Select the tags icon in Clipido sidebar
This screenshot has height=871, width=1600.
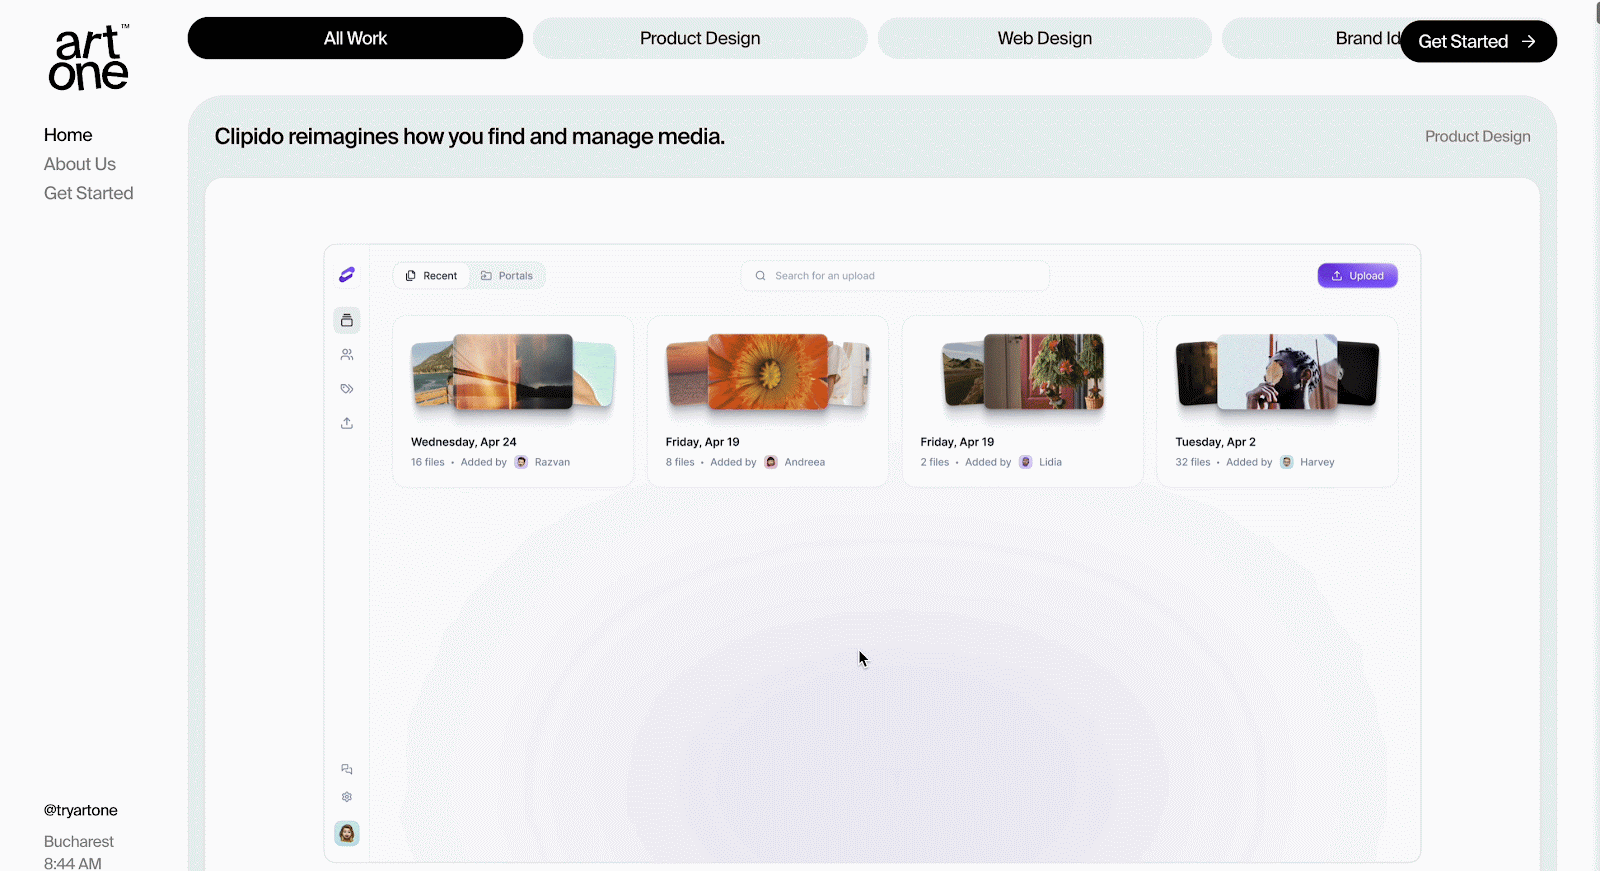click(x=347, y=389)
